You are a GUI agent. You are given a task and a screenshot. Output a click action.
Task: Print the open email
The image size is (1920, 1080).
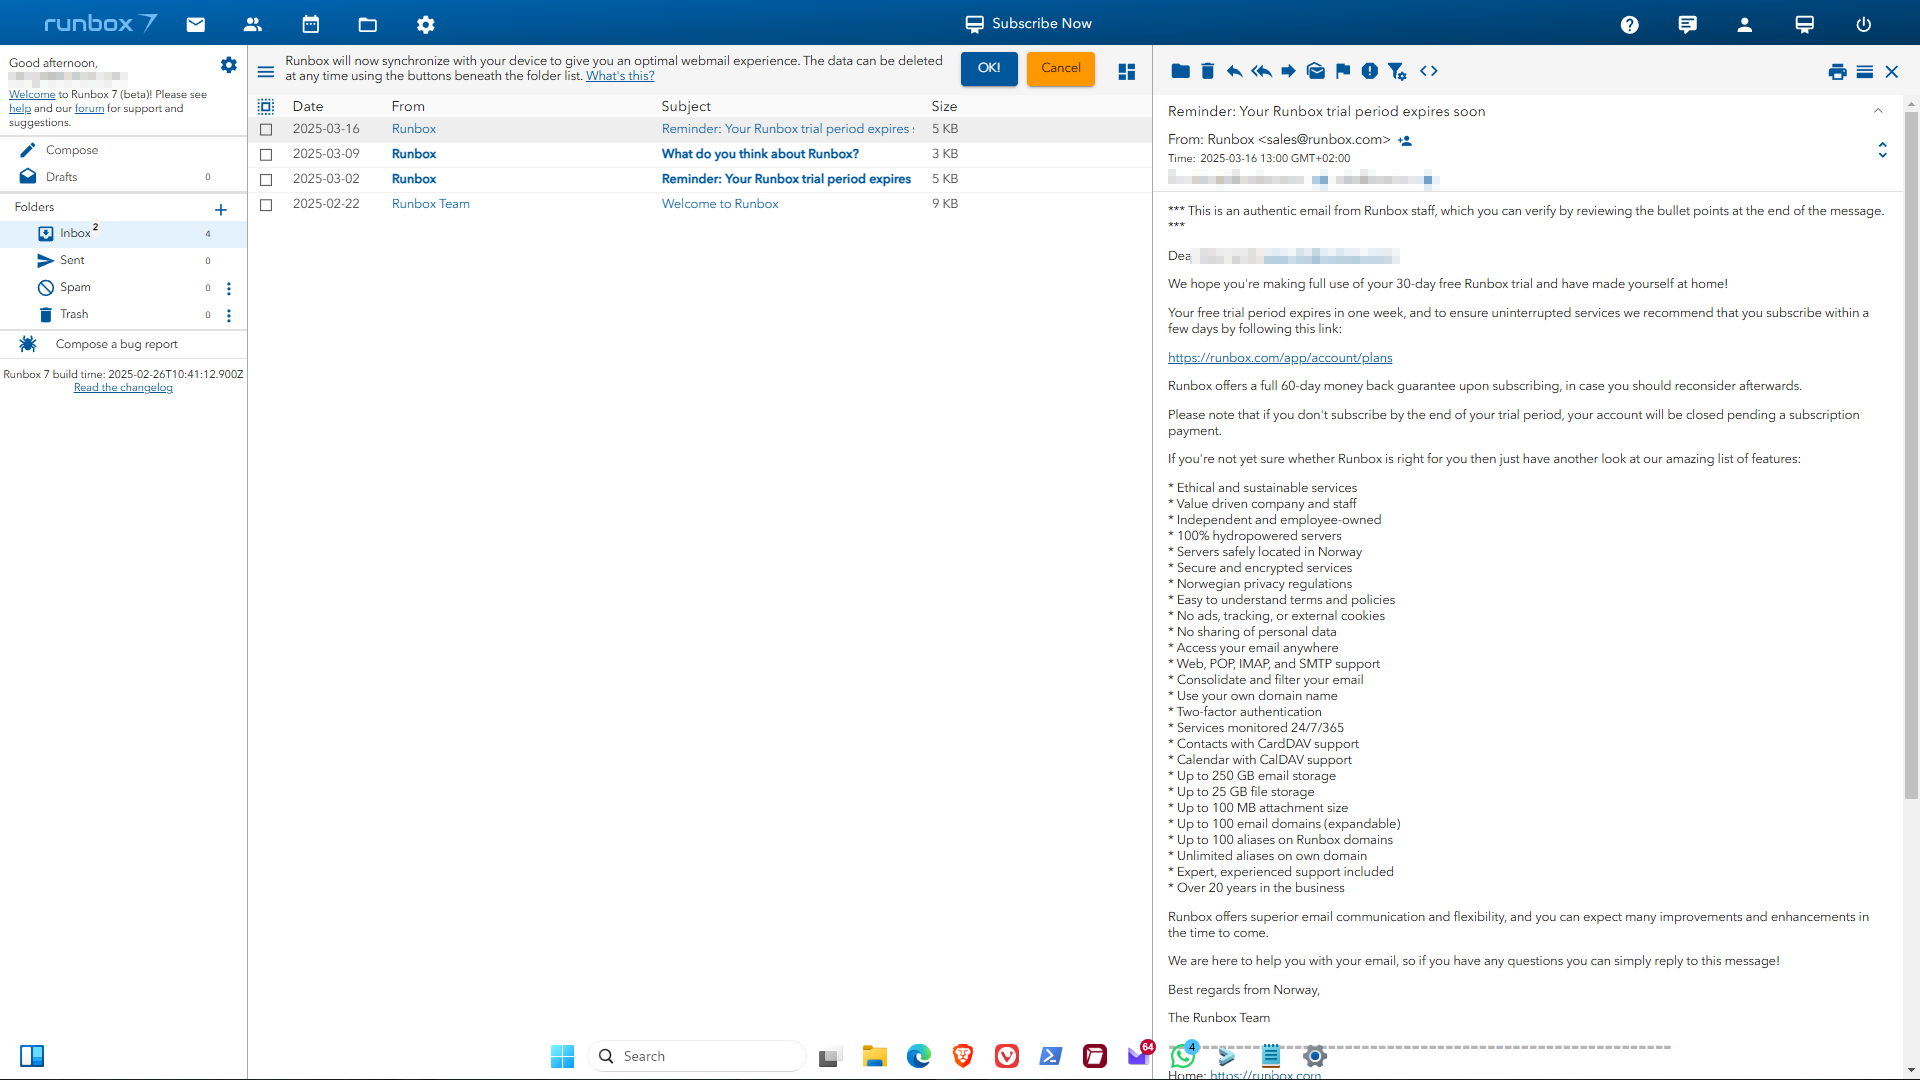pos(1837,72)
